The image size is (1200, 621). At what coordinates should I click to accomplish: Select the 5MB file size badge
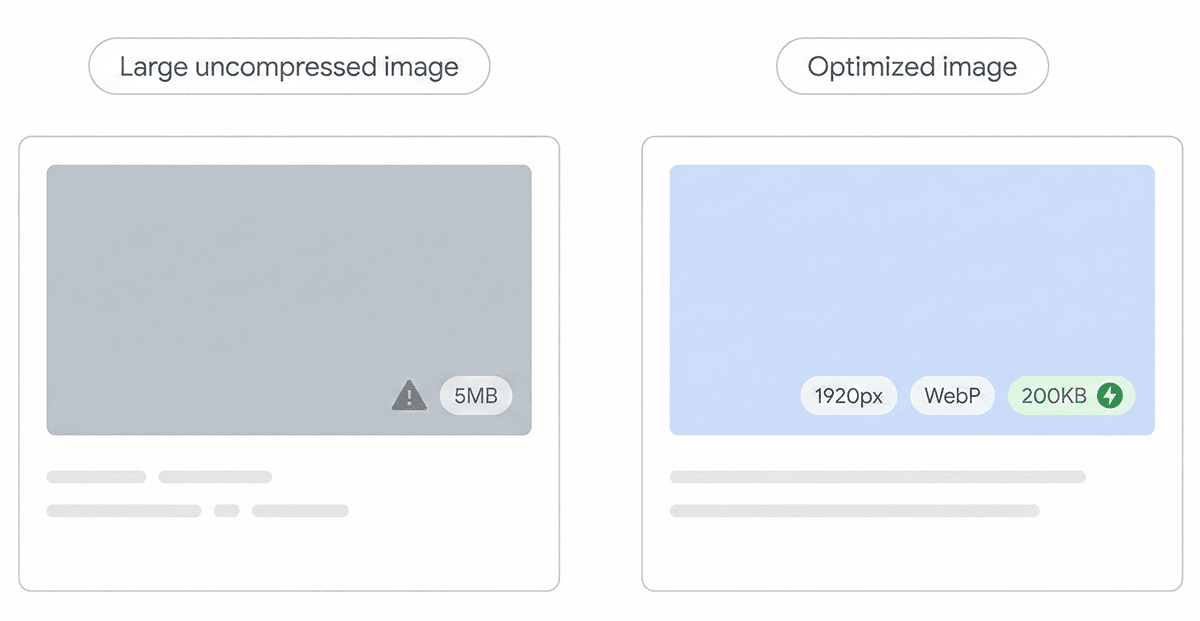[476, 396]
